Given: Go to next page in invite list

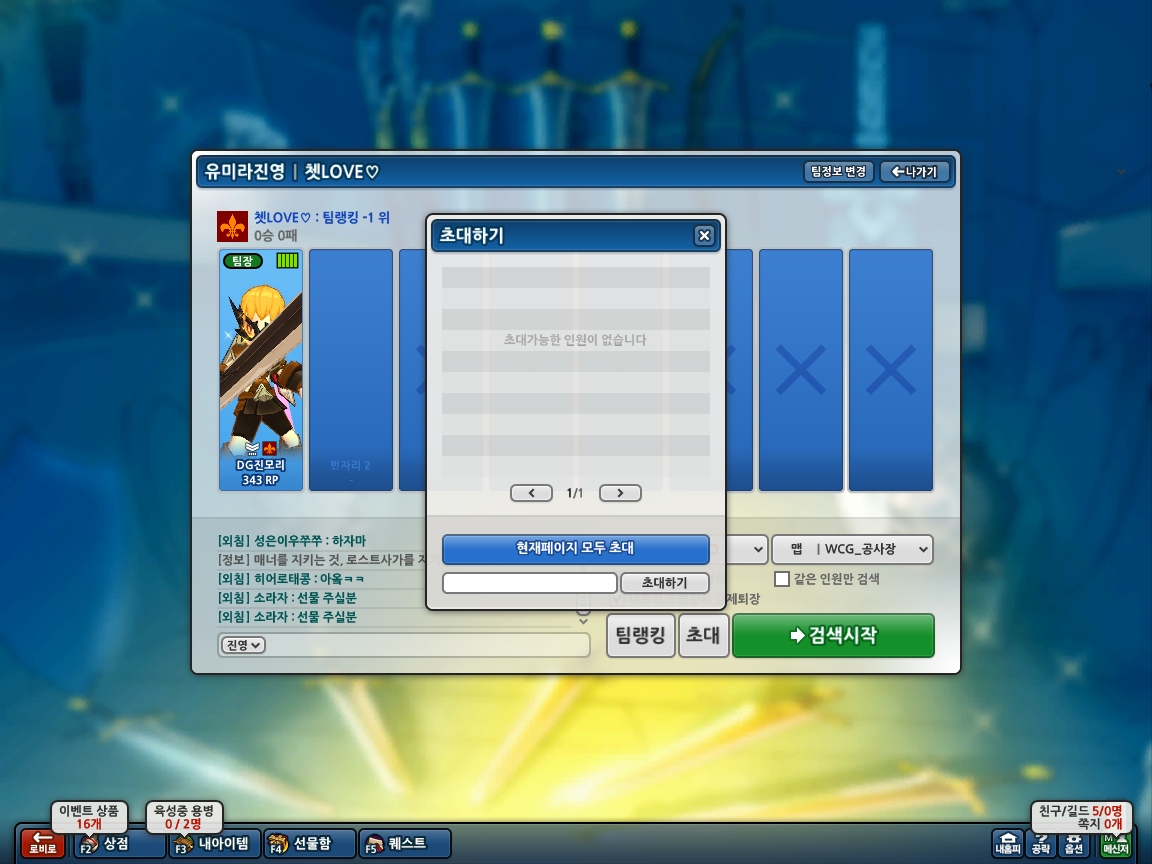Looking at the screenshot, I should point(620,493).
